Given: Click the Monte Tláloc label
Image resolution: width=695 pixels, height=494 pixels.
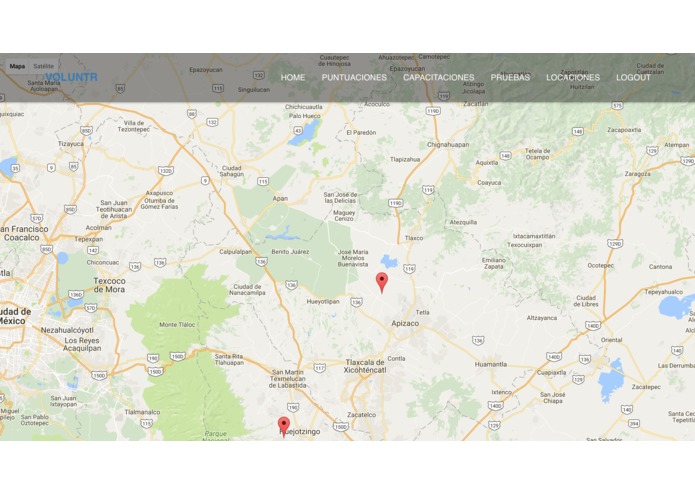Looking at the screenshot, I should (177, 325).
